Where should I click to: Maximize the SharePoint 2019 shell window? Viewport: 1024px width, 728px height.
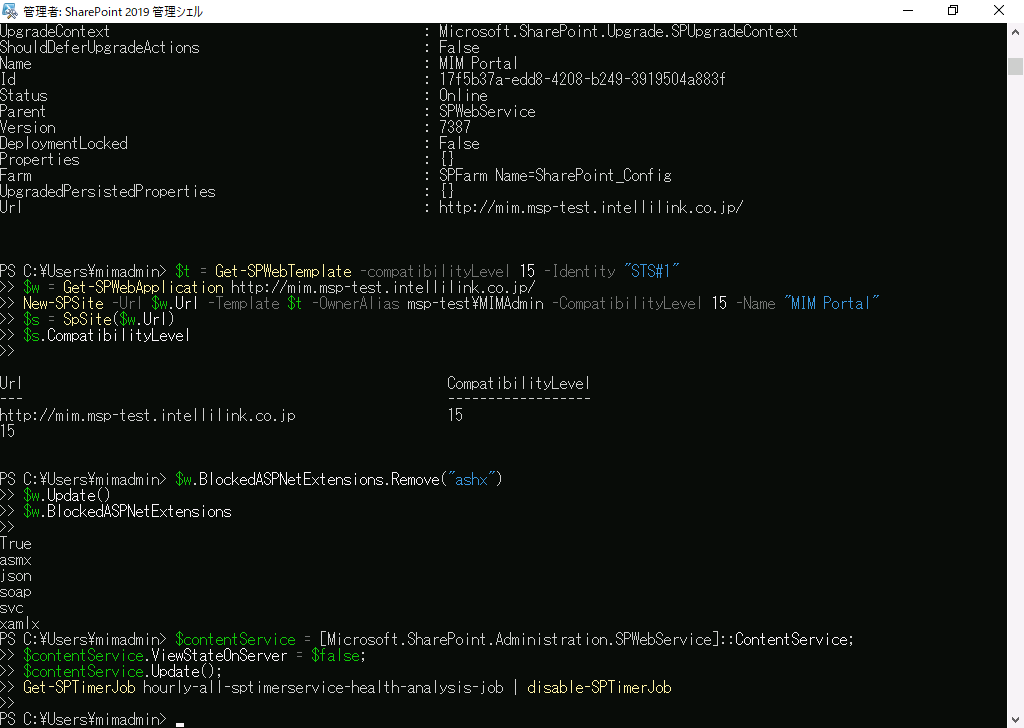point(953,10)
